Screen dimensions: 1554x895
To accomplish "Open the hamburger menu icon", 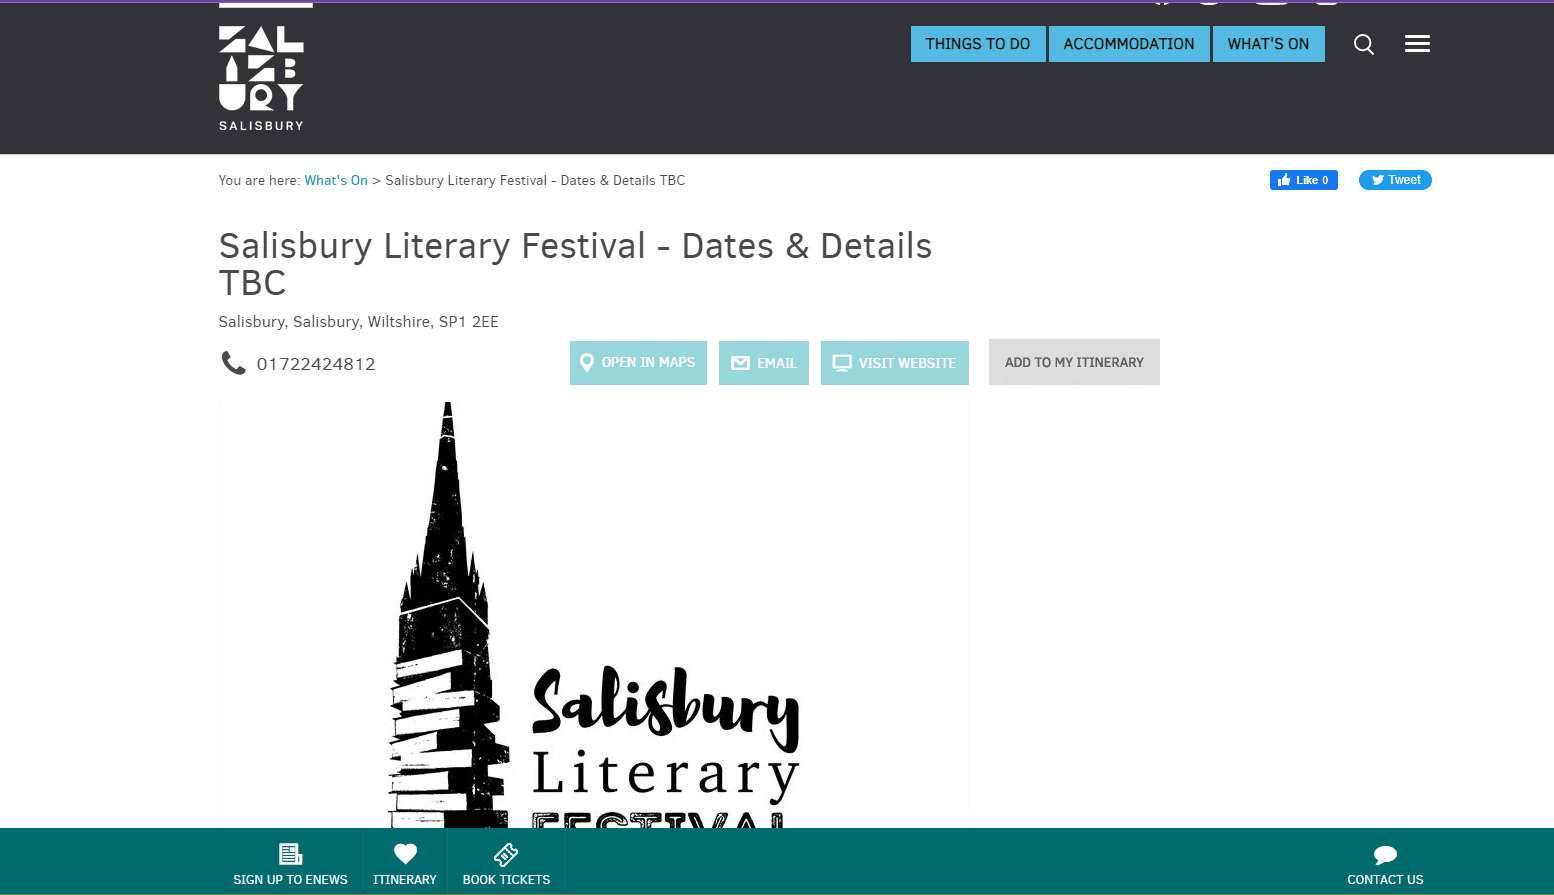I will coord(1417,44).
